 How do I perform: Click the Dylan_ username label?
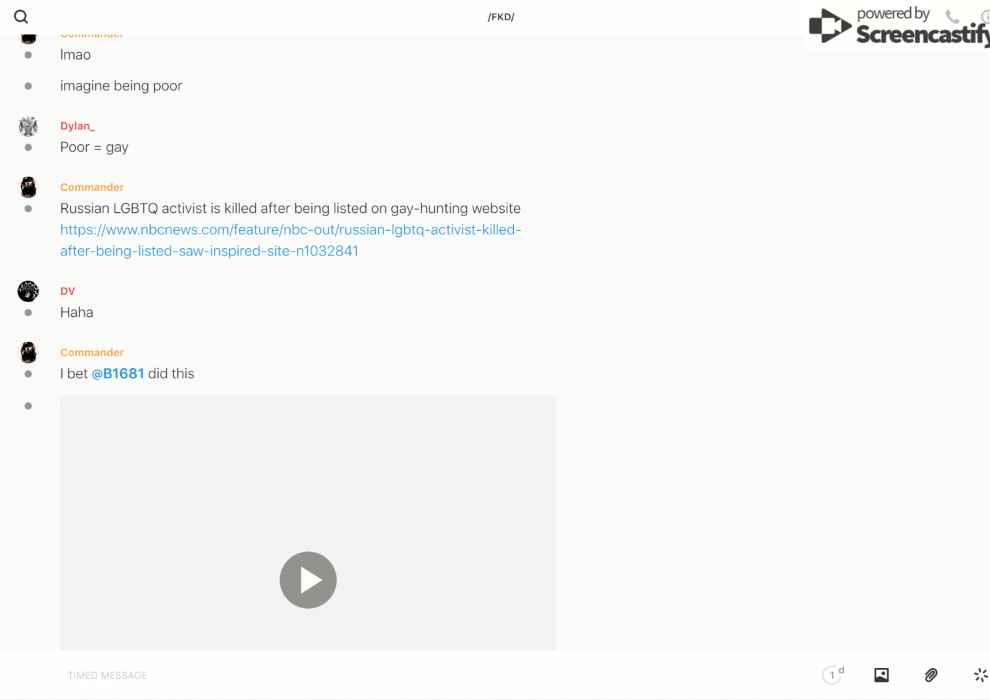[x=77, y=126]
